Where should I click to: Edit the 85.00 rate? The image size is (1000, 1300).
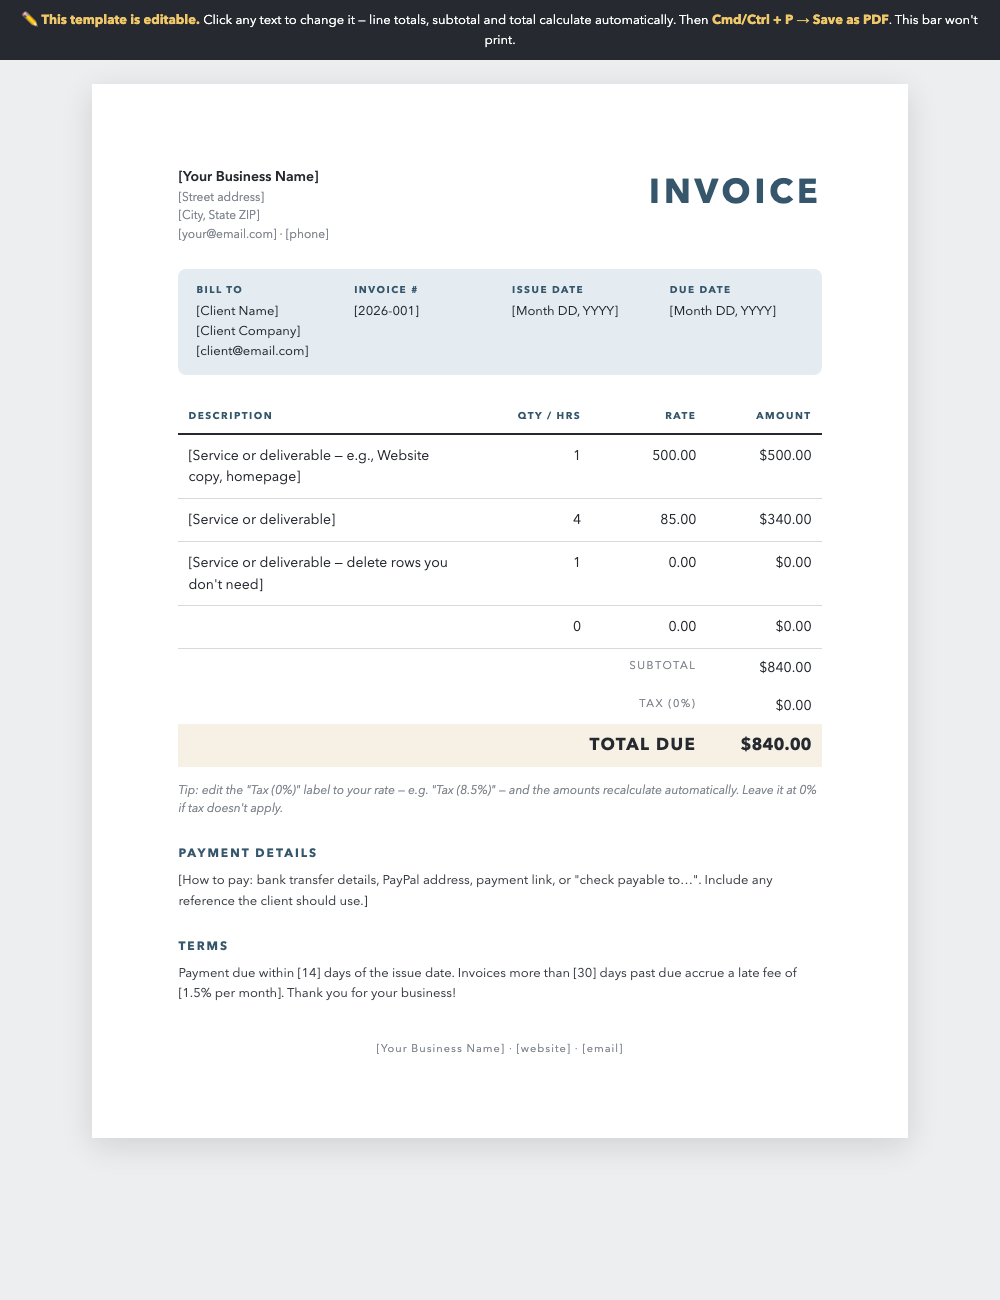point(678,520)
